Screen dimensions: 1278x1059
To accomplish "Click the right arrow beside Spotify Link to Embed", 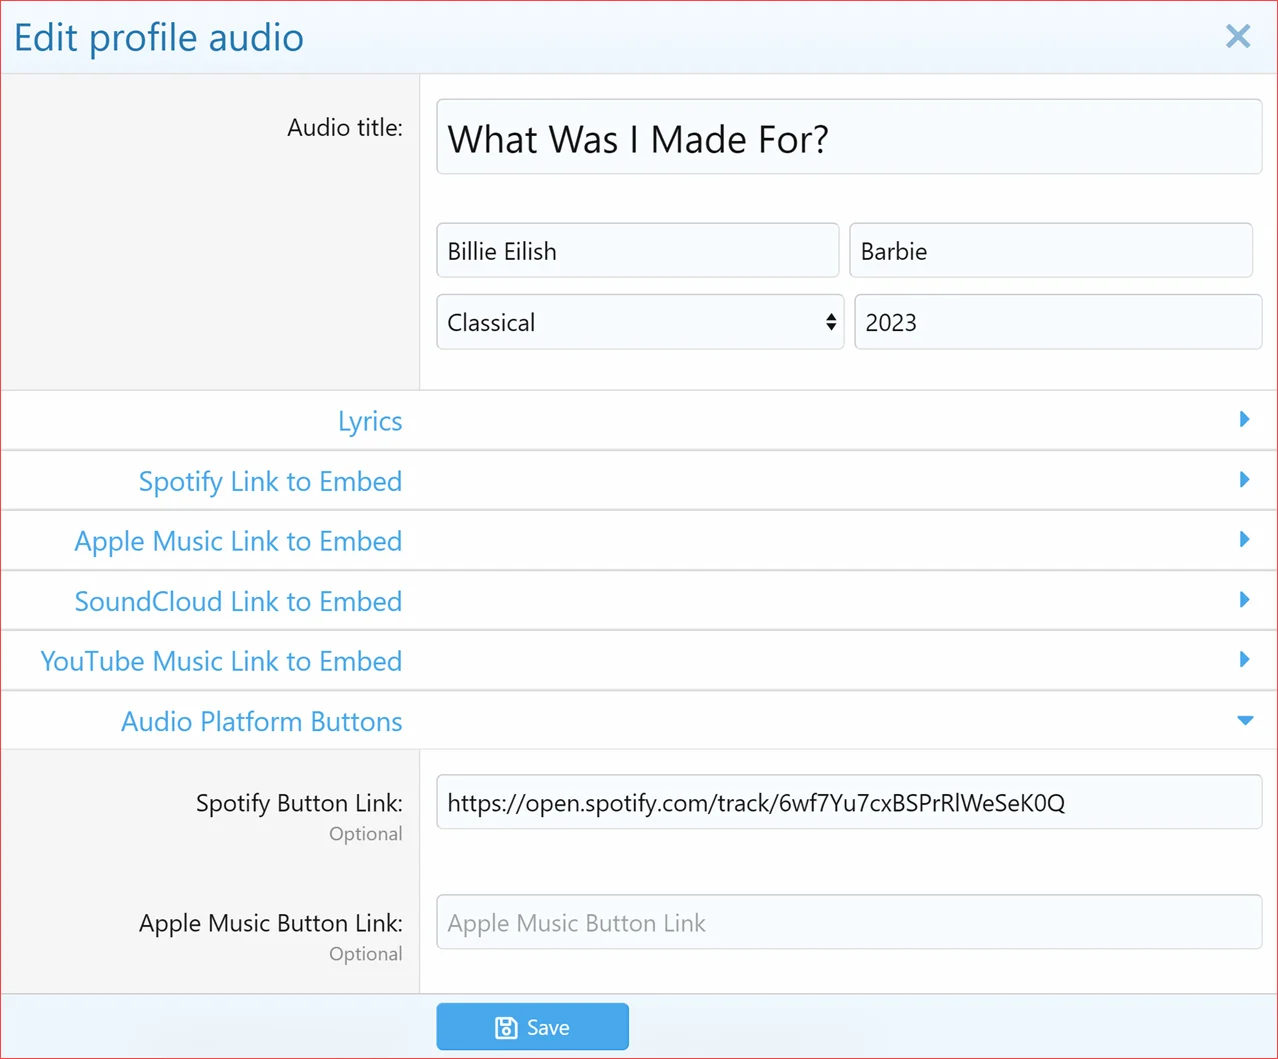I will click(x=1244, y=480).
